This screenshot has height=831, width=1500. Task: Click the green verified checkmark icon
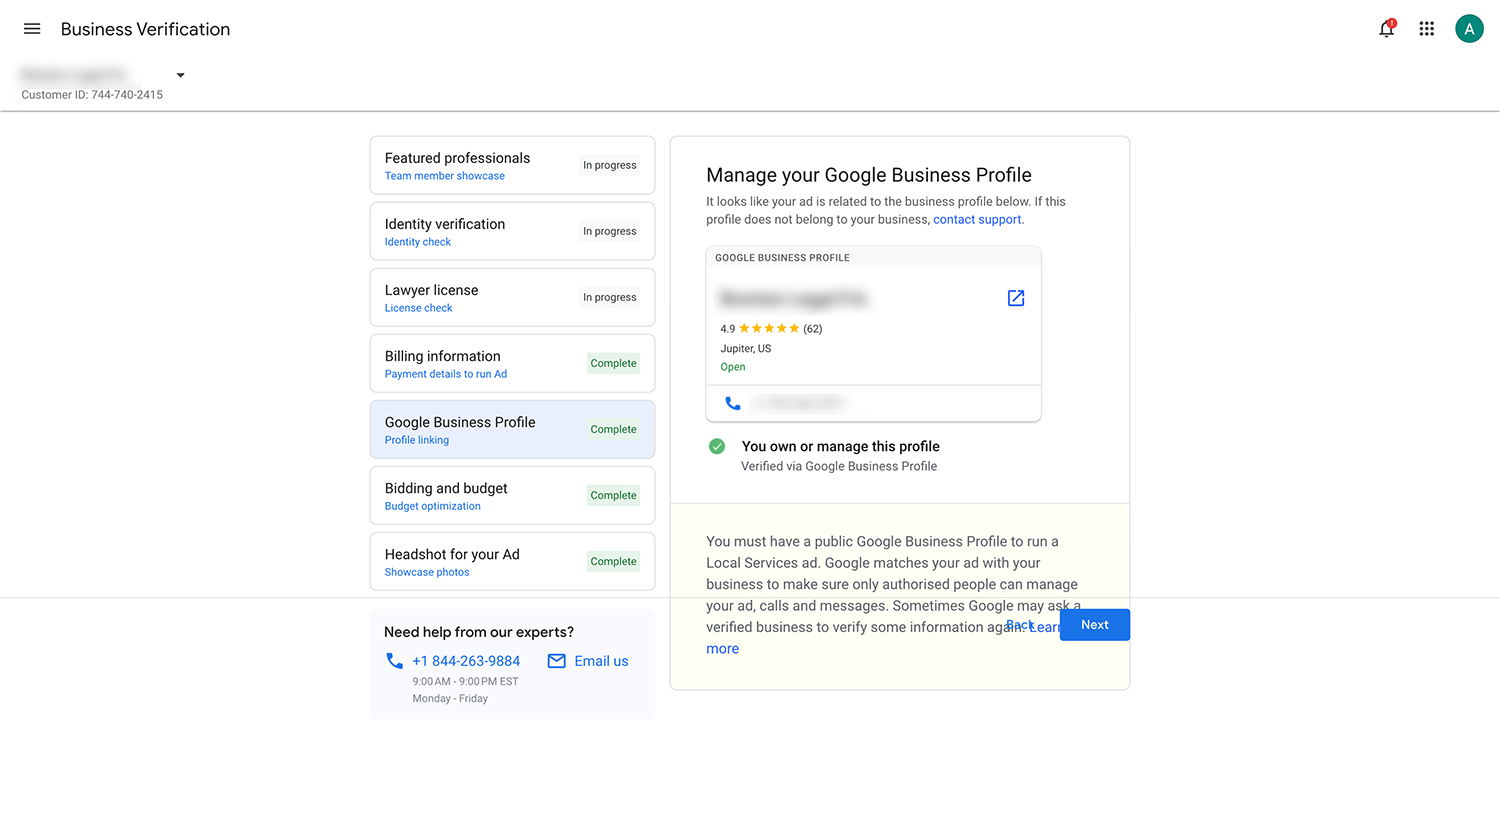click(717, 447)
